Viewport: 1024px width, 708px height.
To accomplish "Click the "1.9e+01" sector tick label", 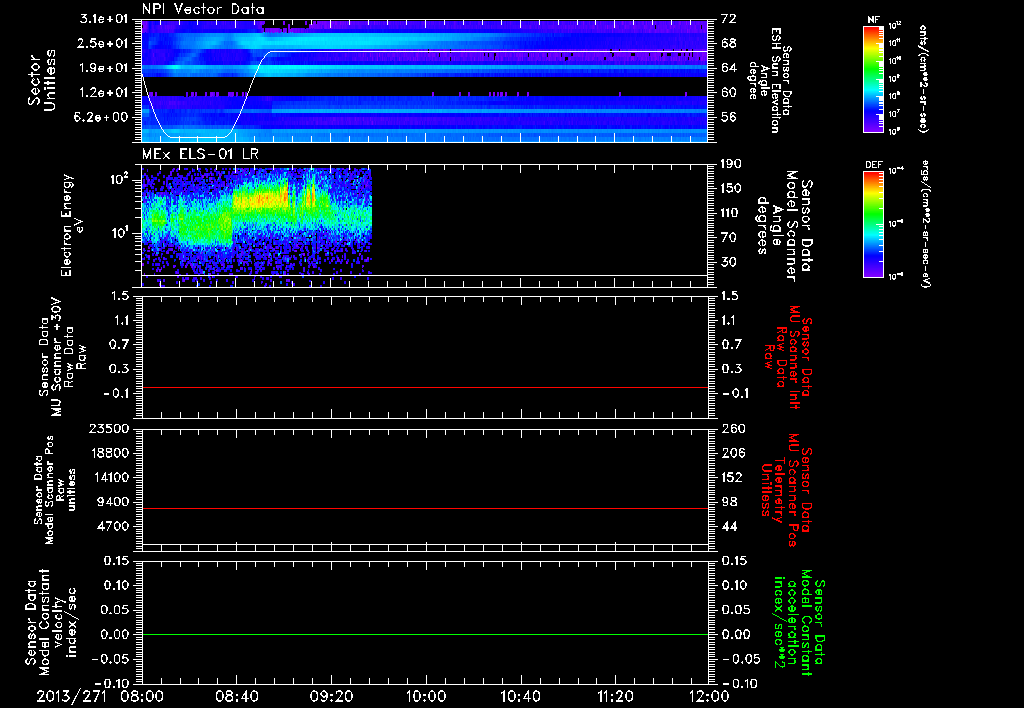I will (x=104, y=68).
